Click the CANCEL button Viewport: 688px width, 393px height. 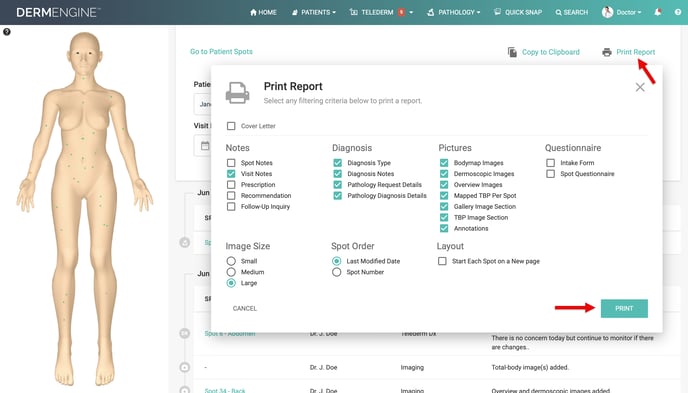click(245, 308)
